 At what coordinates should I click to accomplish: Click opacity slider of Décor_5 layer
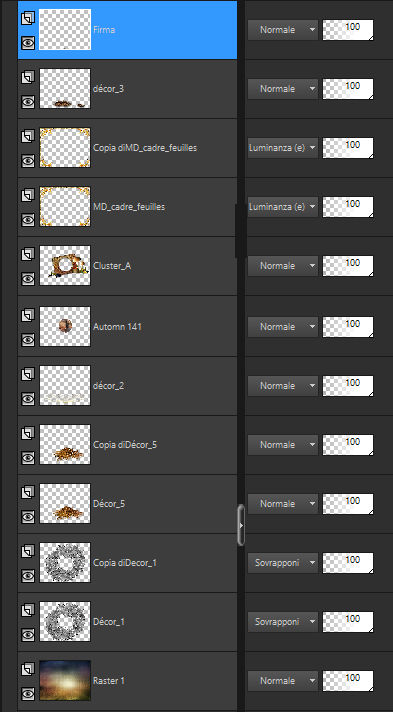click(x=348, y=504)
